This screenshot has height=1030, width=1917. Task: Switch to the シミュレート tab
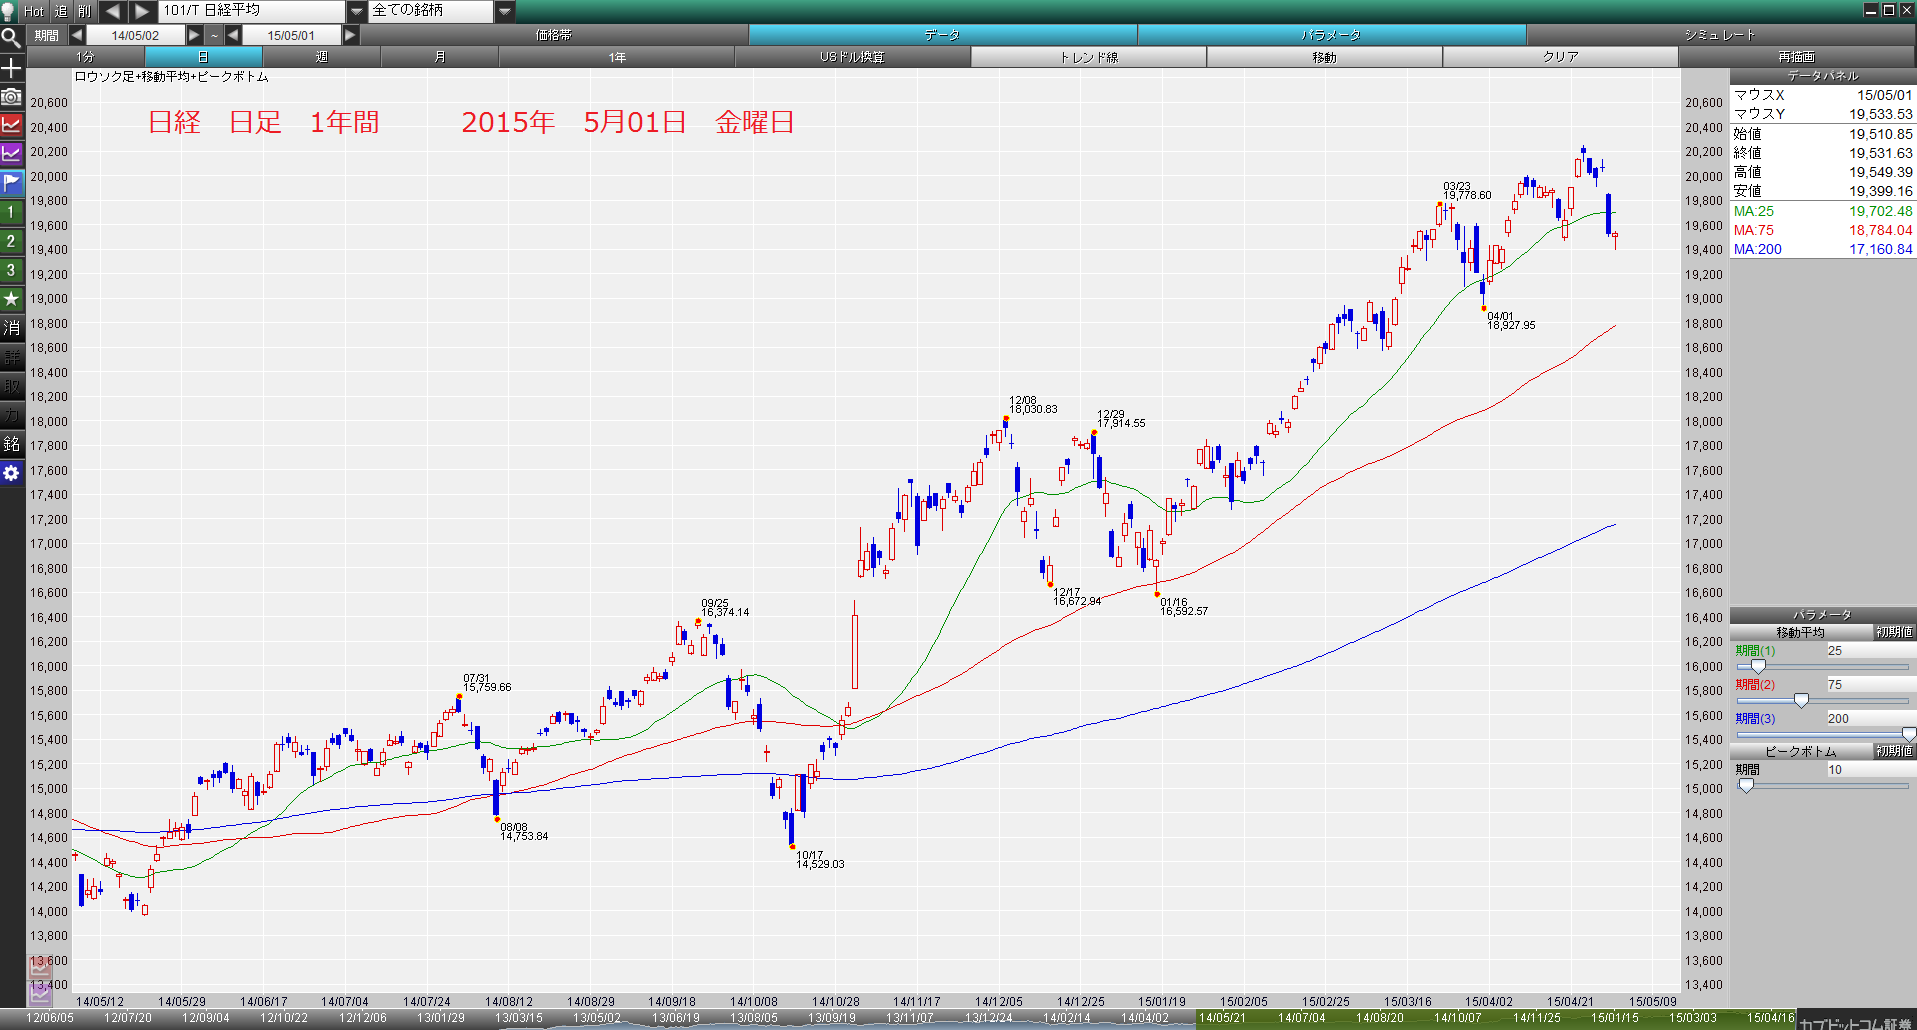1721,35
